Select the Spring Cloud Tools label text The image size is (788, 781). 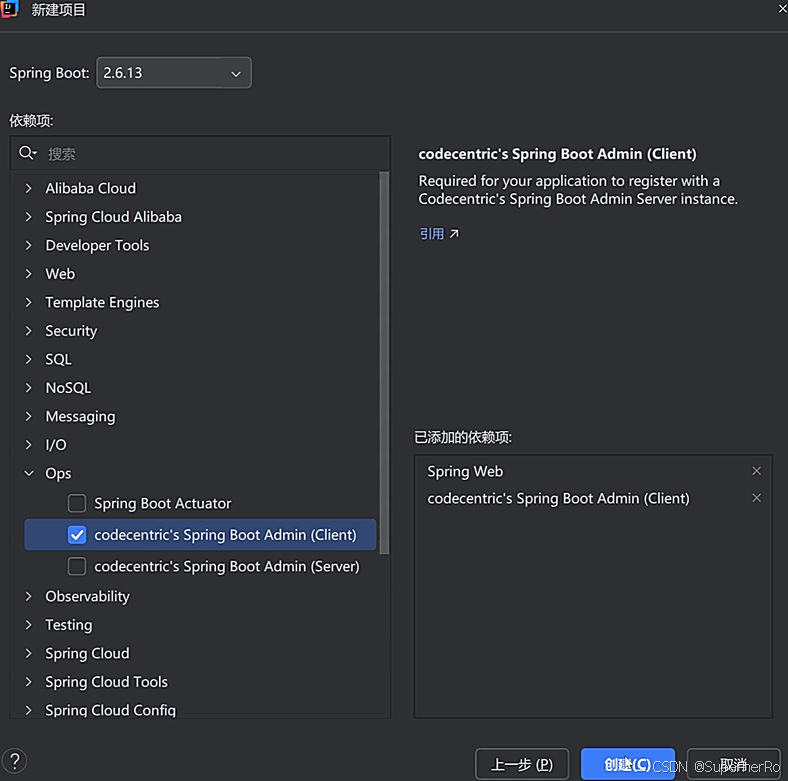point(107,682)
